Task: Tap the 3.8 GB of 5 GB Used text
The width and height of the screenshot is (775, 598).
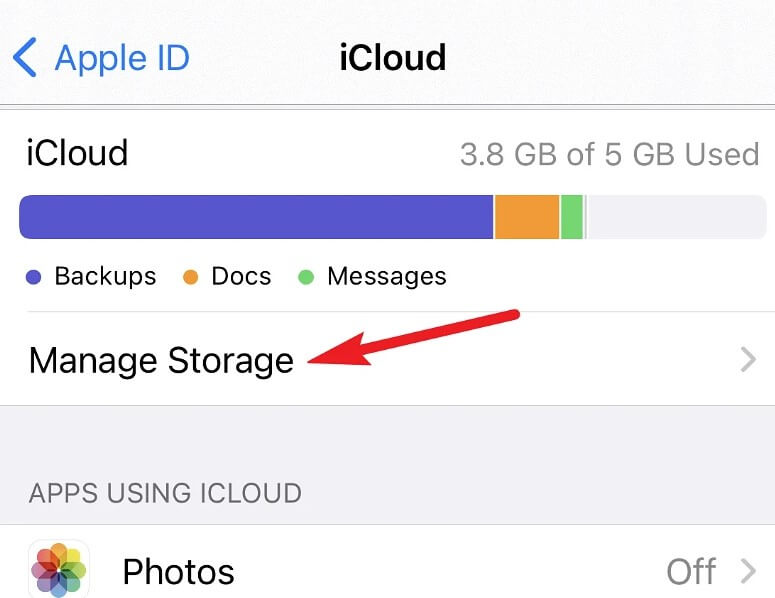Action: pyautogui.click(x=609, y=154)
